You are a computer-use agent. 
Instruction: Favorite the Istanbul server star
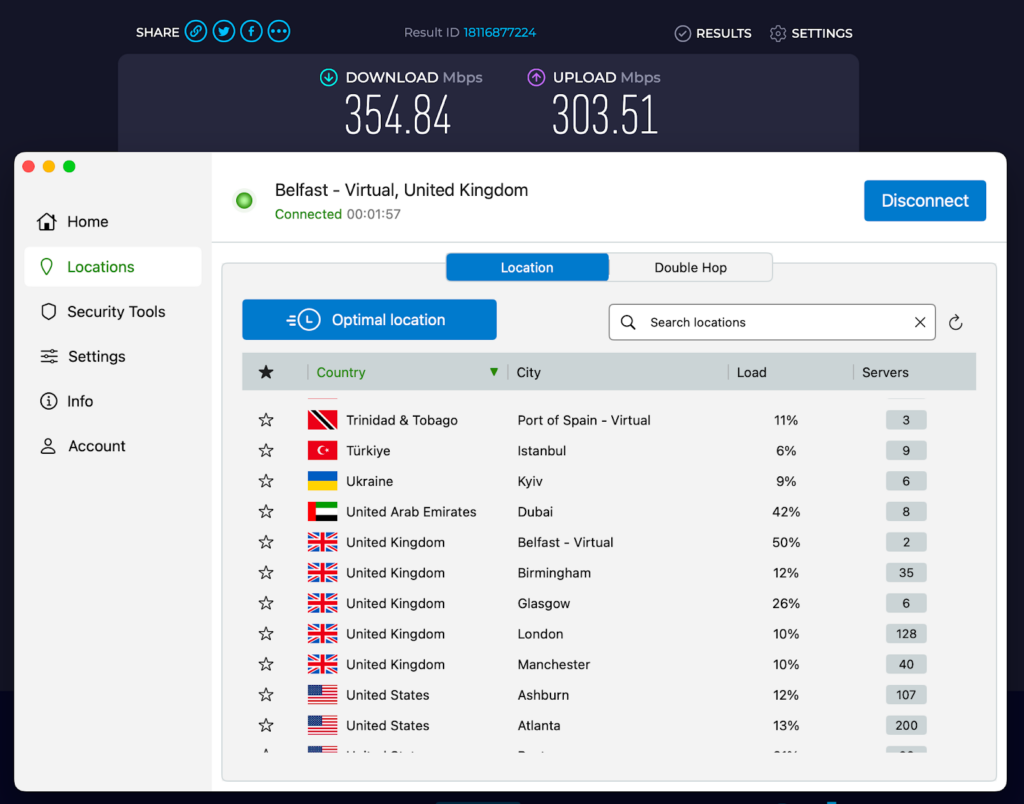point(266,451)
